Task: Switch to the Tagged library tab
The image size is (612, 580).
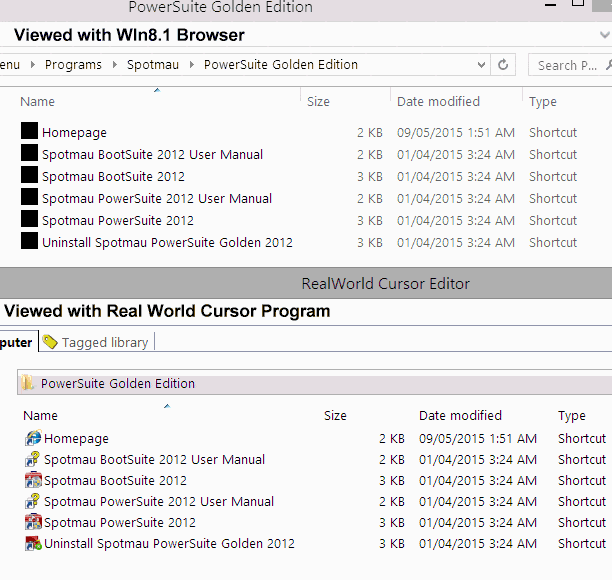Action: [x=104, y=342]
